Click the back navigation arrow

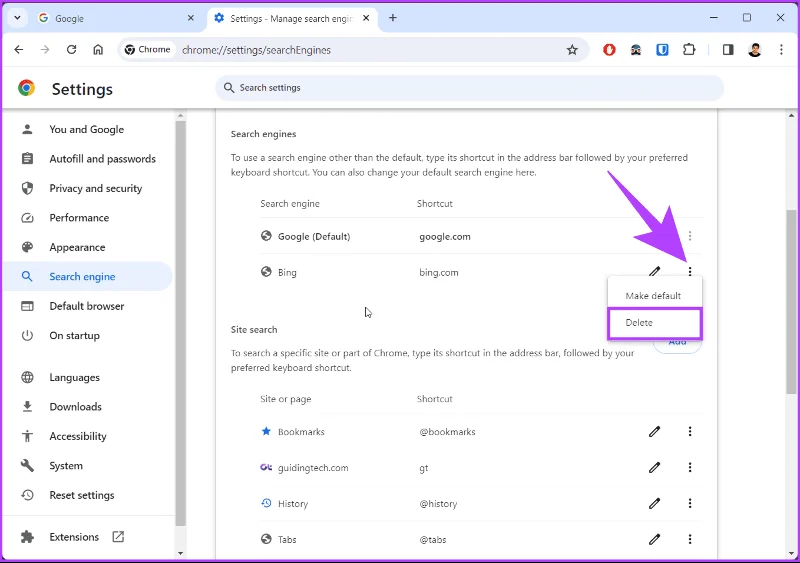[x=19, y=50]
